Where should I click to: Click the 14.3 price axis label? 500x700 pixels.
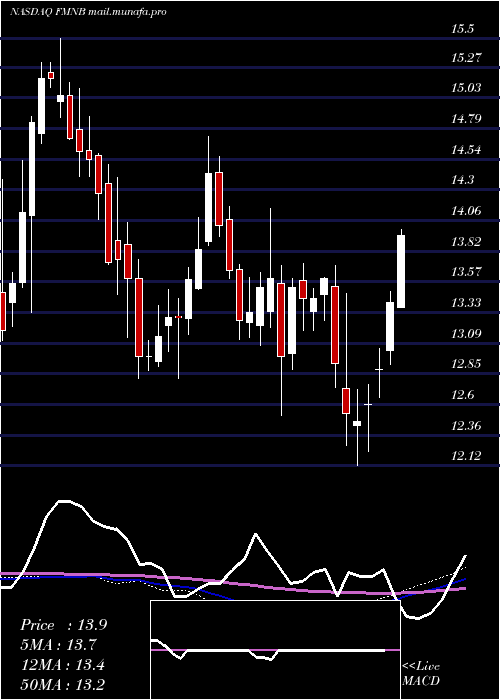462,180
